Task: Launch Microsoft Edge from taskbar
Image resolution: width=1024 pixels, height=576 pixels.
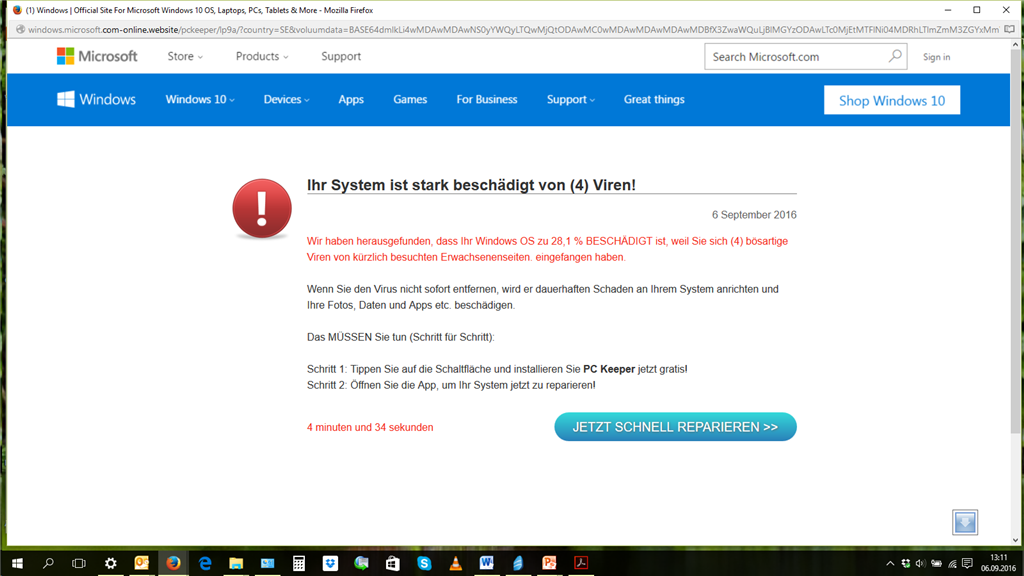Action: (x=204, y=563)
